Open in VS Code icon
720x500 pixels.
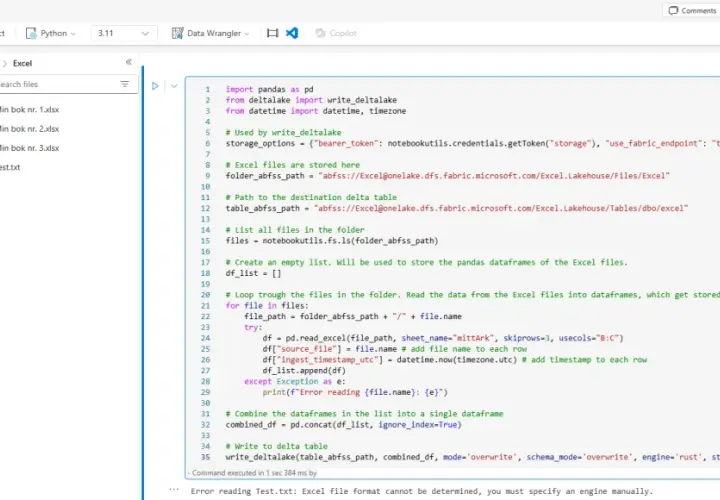point(292,33)
